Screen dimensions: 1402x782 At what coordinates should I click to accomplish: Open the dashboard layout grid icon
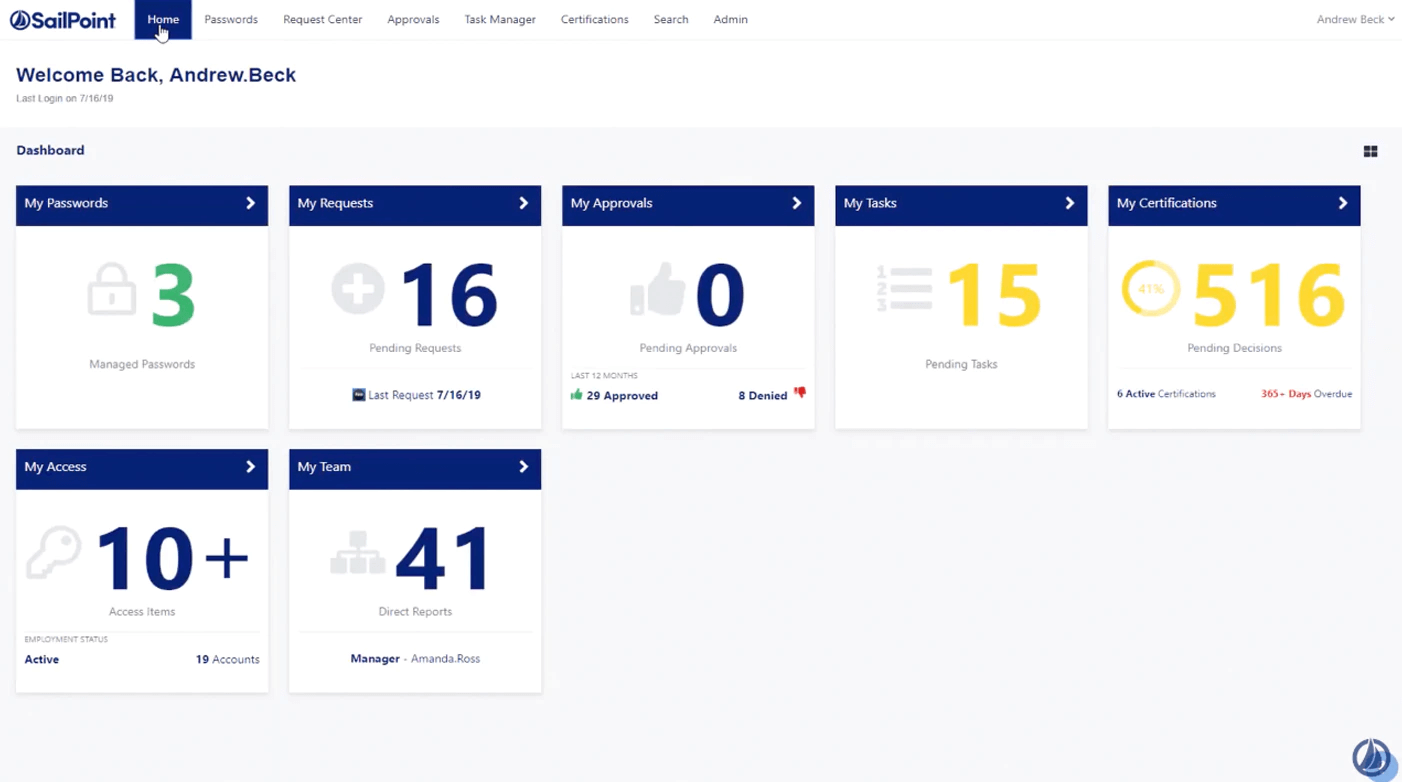click(1370, 150)
